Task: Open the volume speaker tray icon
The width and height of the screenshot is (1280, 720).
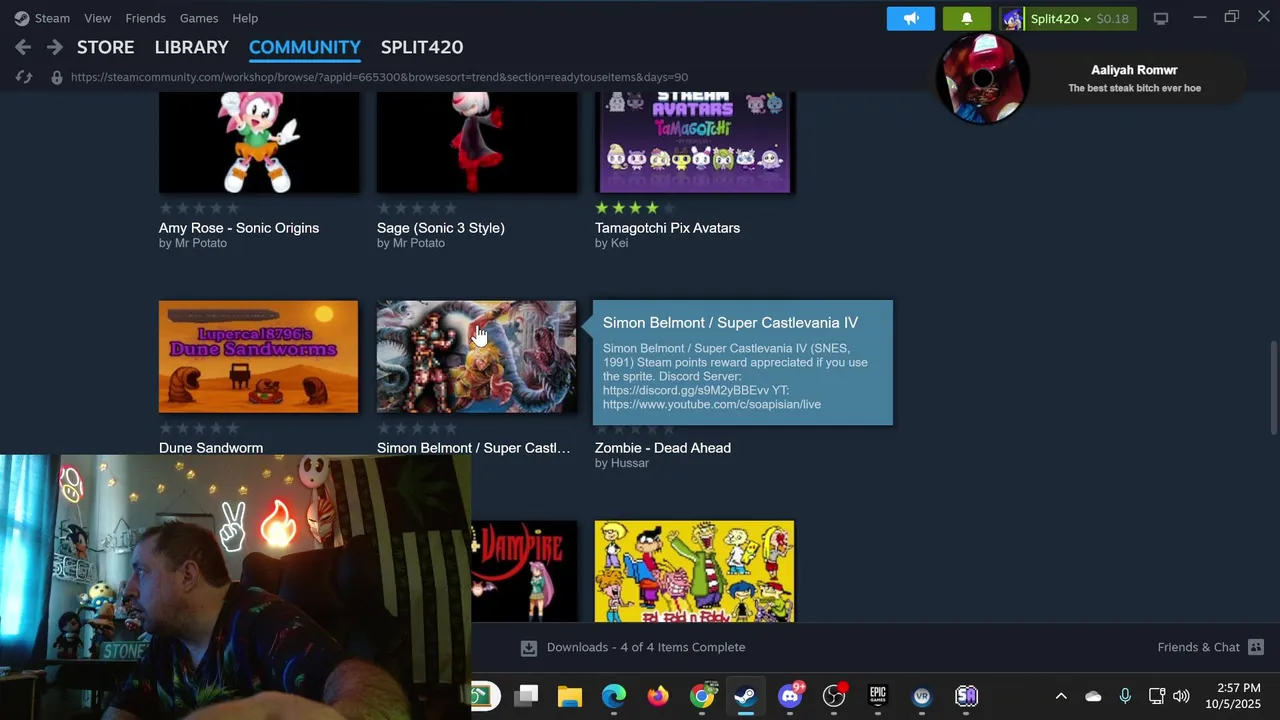Action: point(1181,696)
